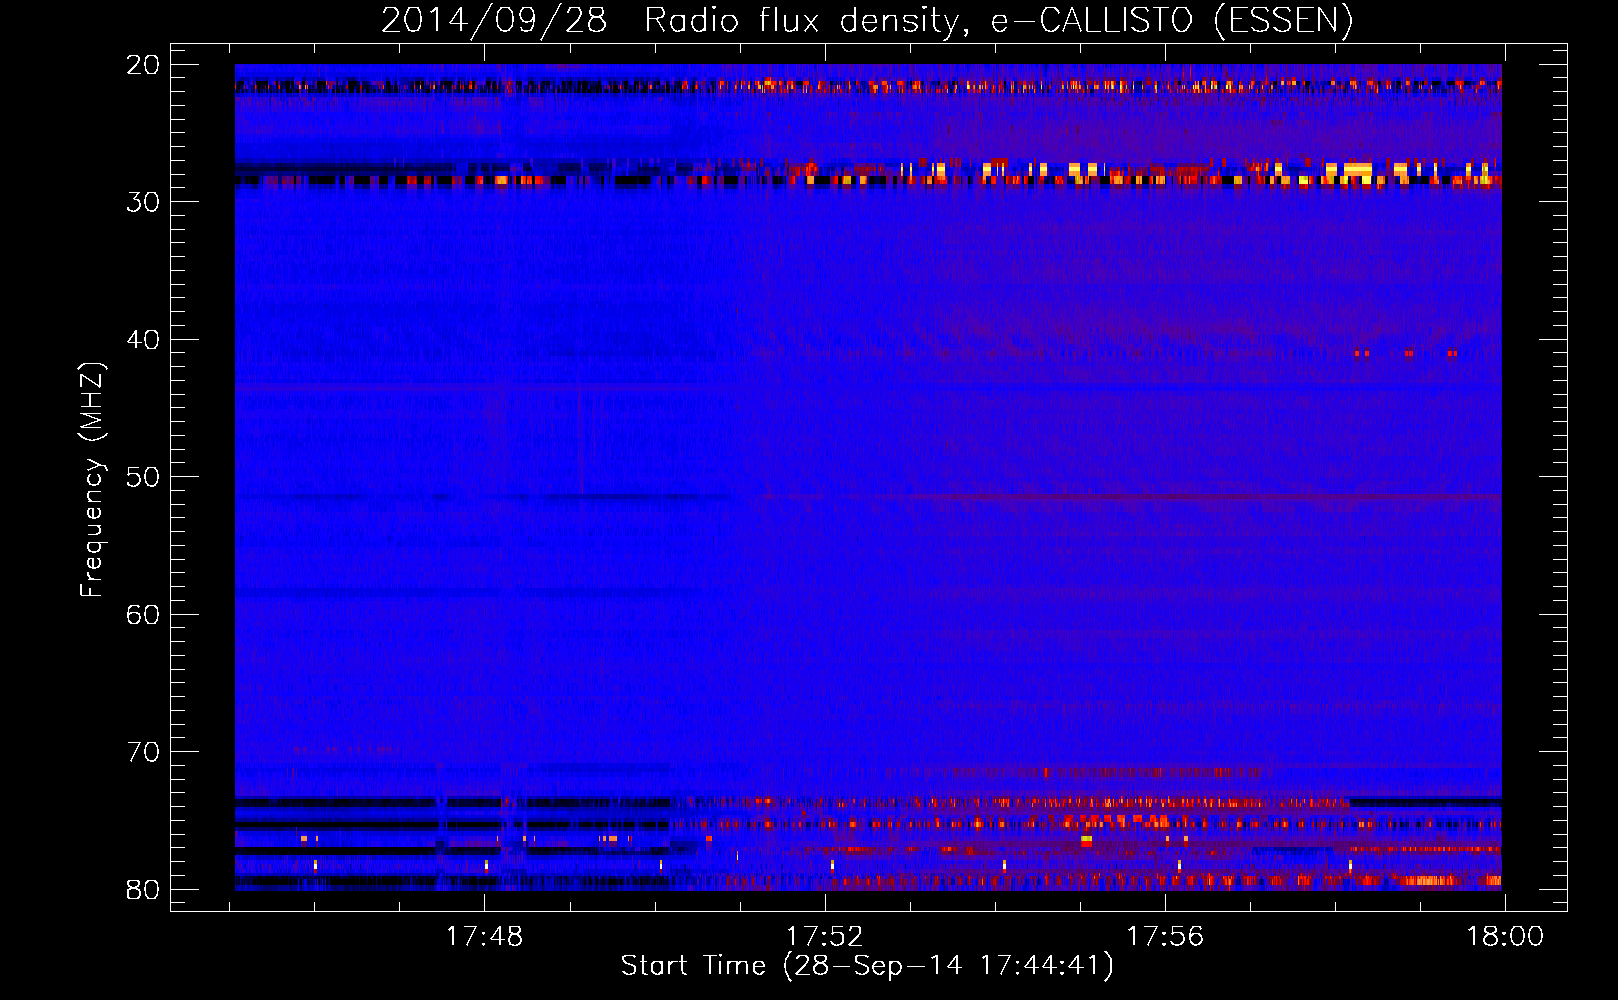
Task: Click the 80 frequency tick label
Action: point(144,889)
